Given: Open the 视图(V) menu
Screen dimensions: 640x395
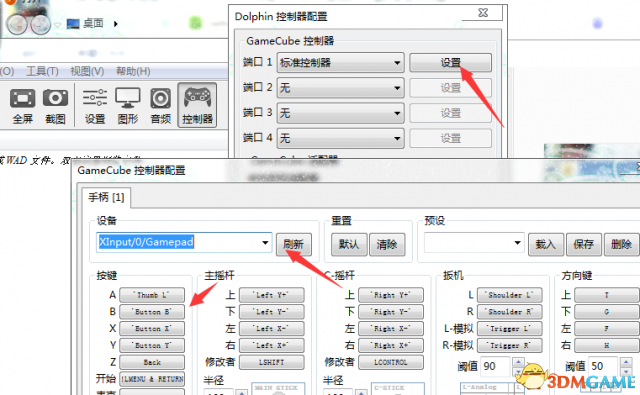Looking at the screenshot, I should pyautogui.click(x=87, y=71).
